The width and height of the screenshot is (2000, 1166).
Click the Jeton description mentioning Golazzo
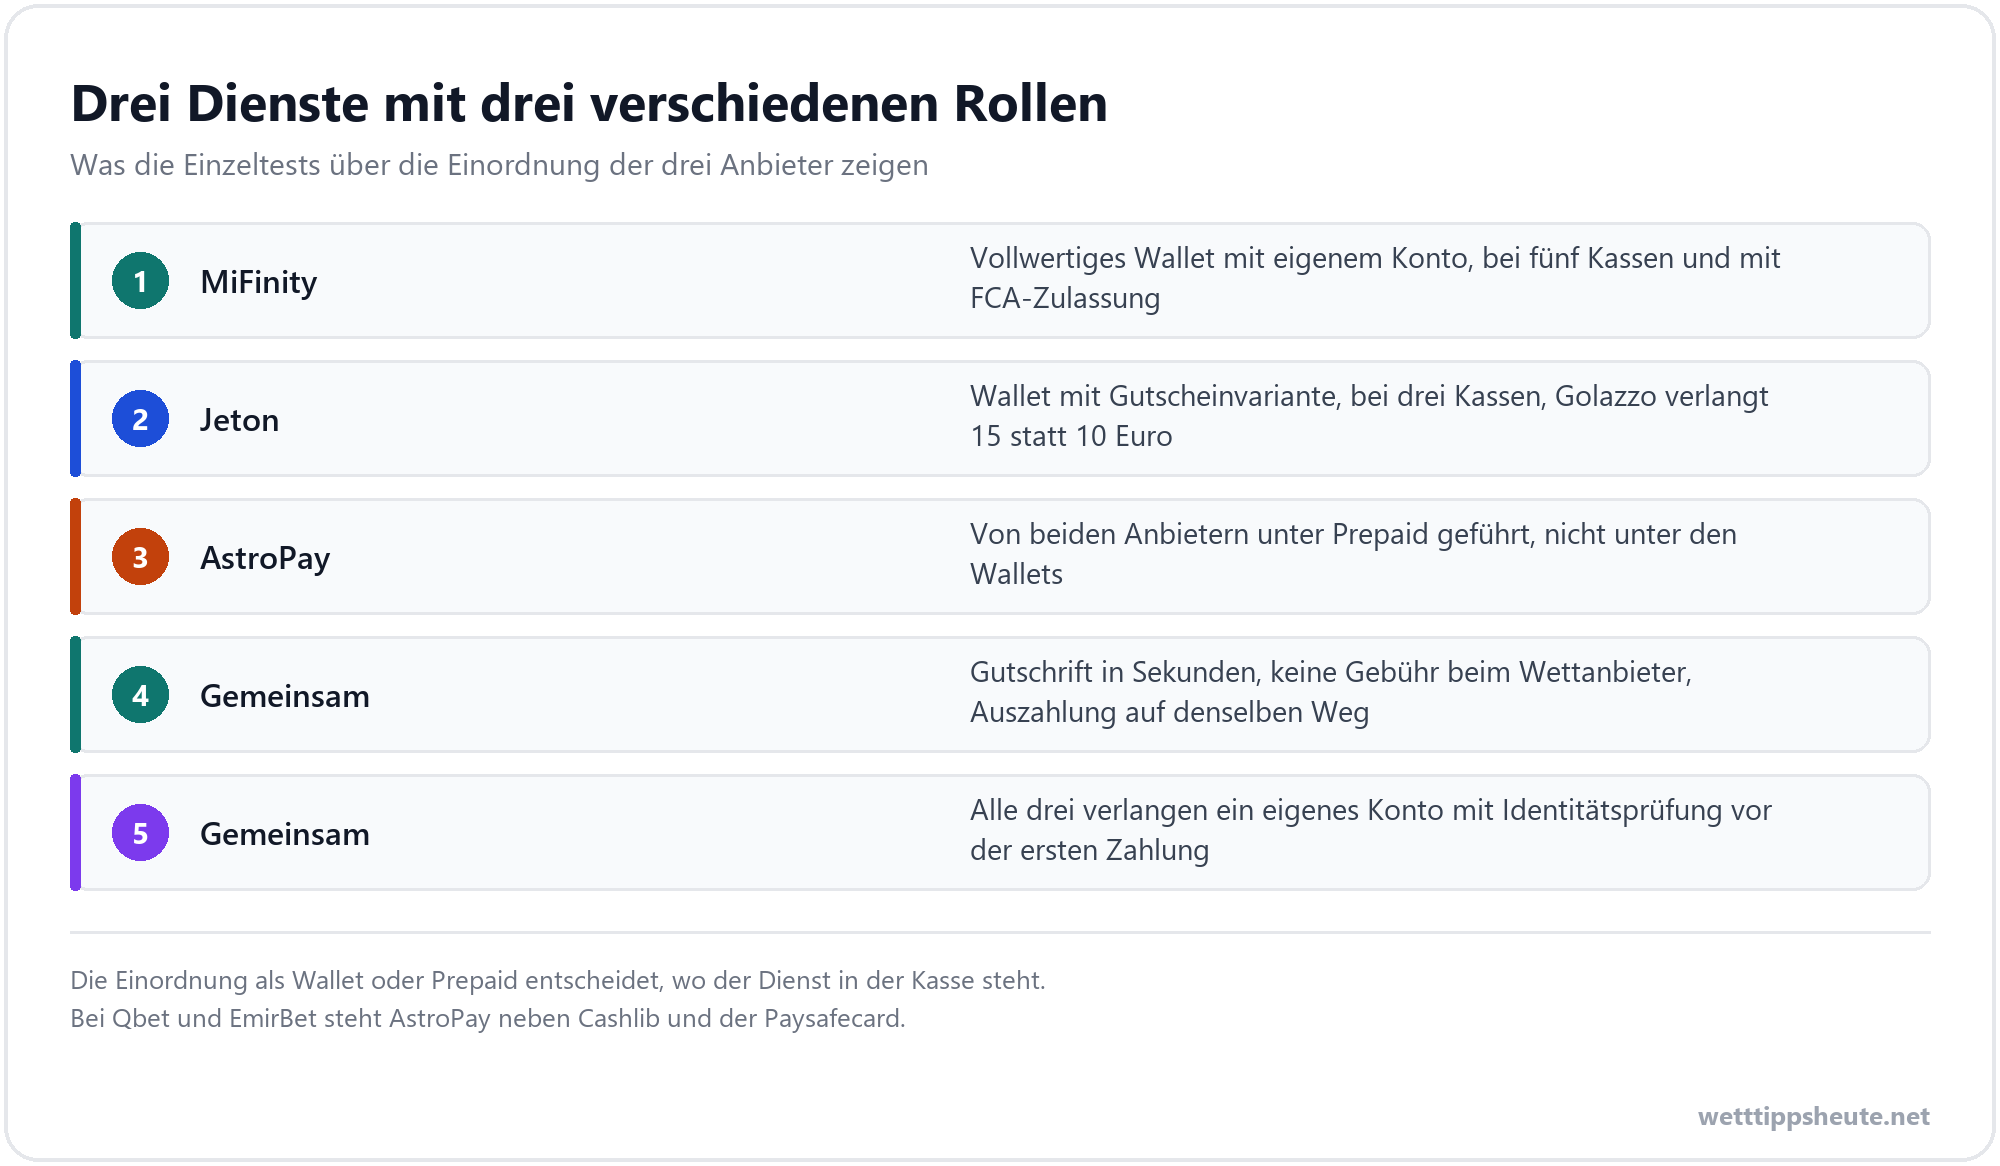1369,416
